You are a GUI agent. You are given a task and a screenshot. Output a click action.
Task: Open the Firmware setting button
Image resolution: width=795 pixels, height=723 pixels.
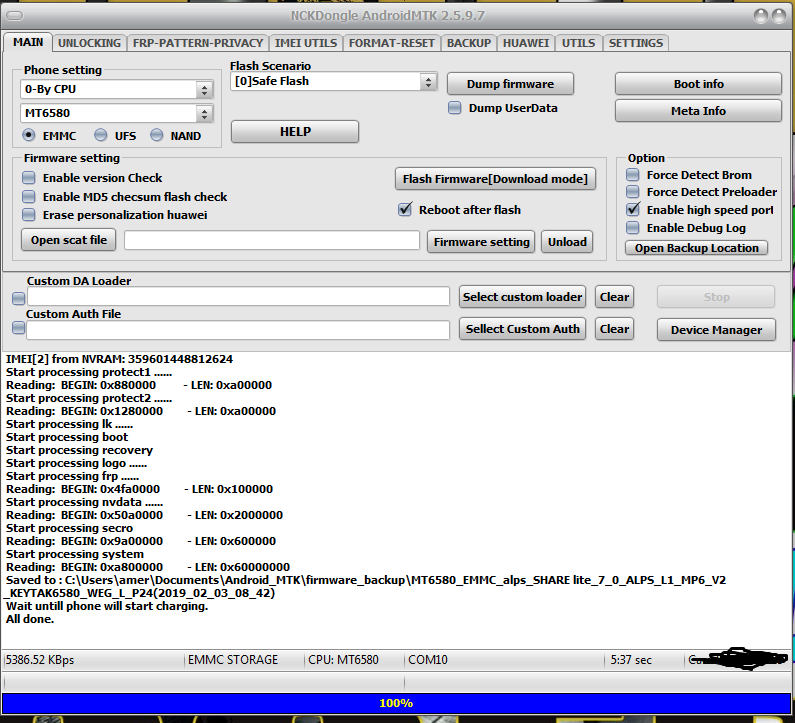coord(481,242)
